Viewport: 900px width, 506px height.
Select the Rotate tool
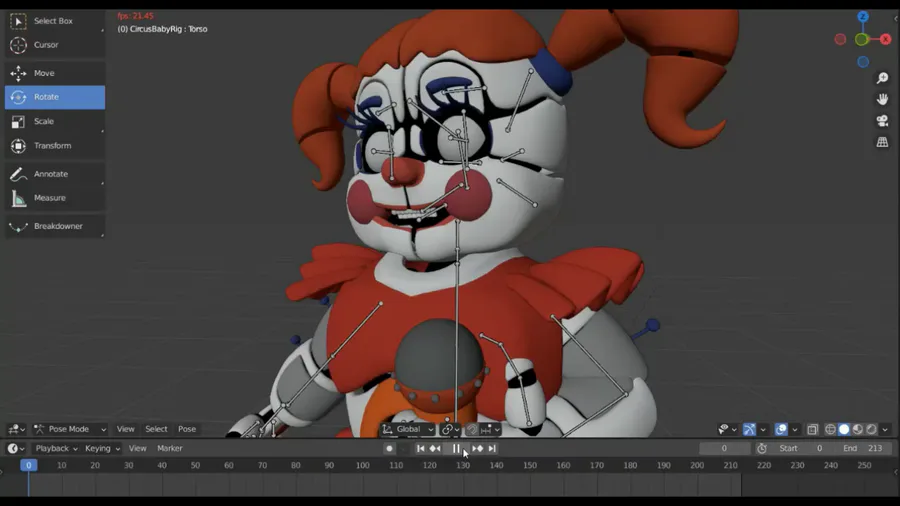55,98
